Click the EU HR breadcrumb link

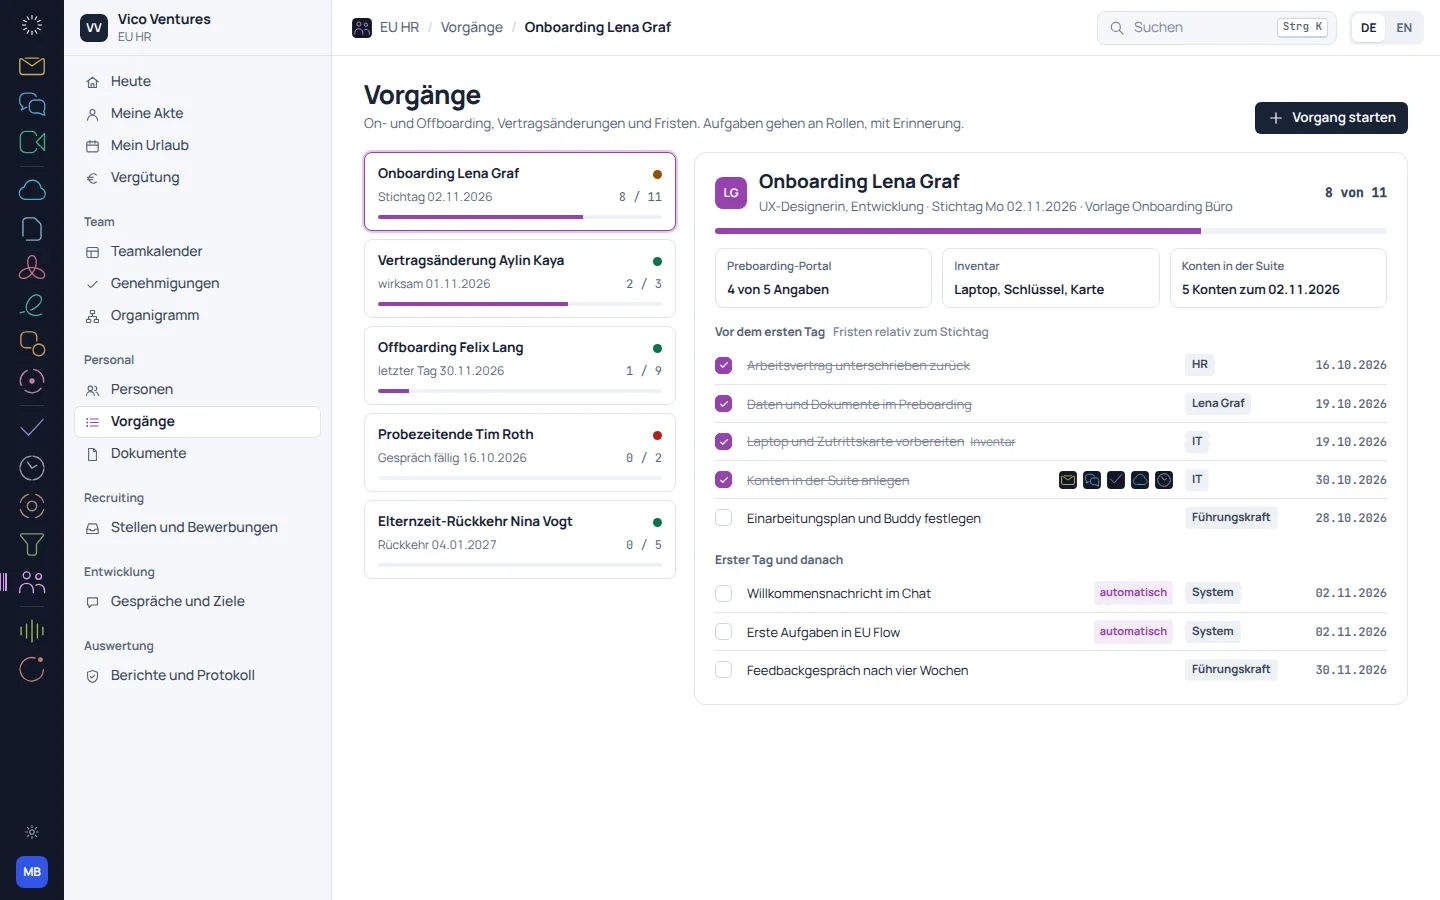(x=399, y=28)
